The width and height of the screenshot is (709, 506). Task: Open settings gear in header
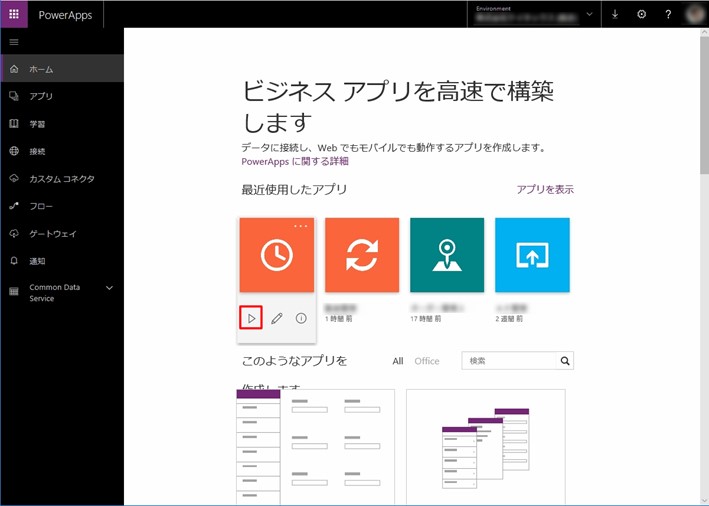tap(641, 14)
